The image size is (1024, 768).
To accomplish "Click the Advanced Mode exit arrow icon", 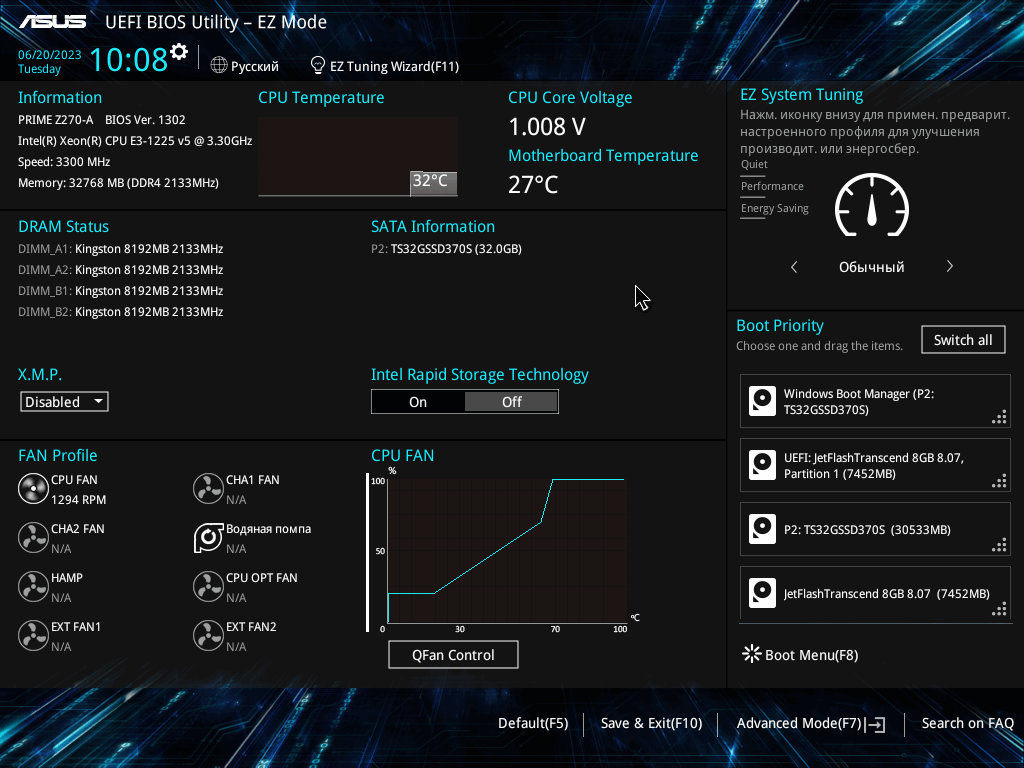I will tap(875, 724).
